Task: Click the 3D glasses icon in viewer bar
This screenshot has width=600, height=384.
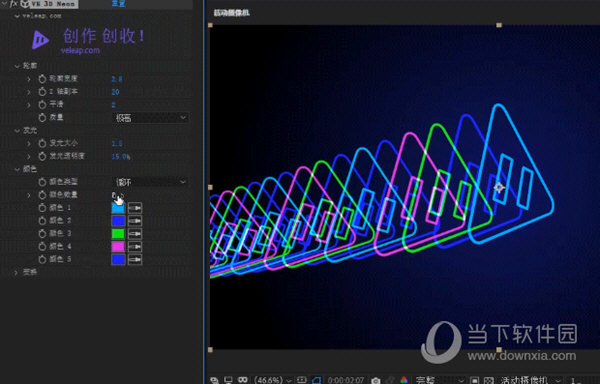Action: [243, 380]
